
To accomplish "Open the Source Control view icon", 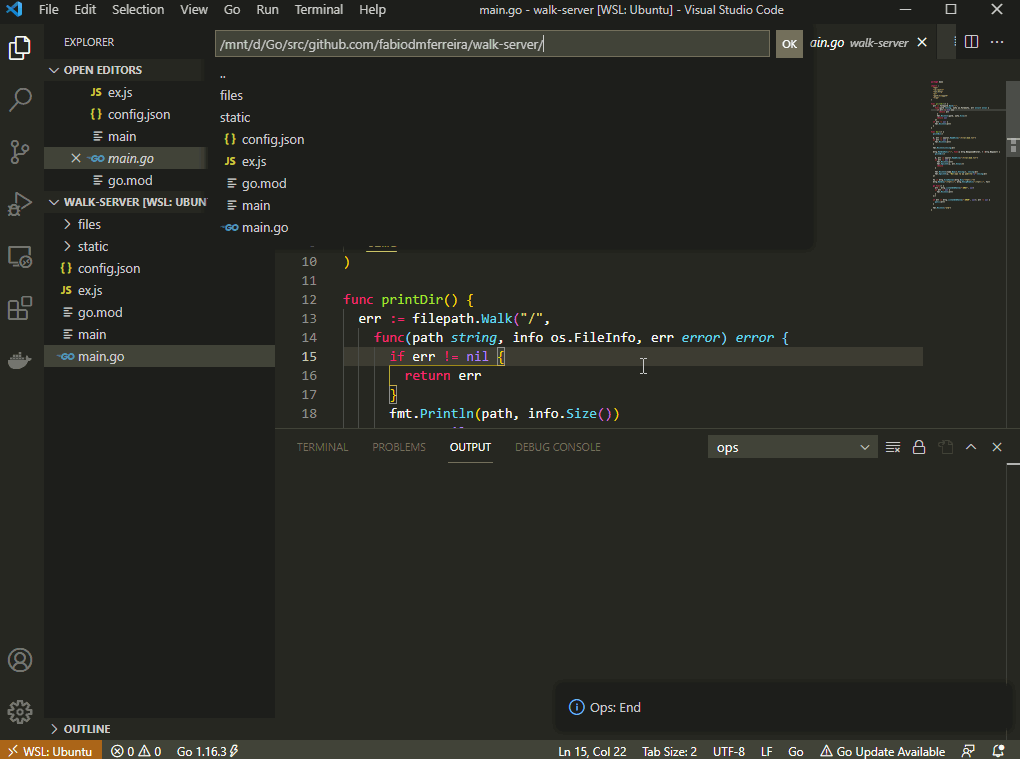I will pos(20,152).
